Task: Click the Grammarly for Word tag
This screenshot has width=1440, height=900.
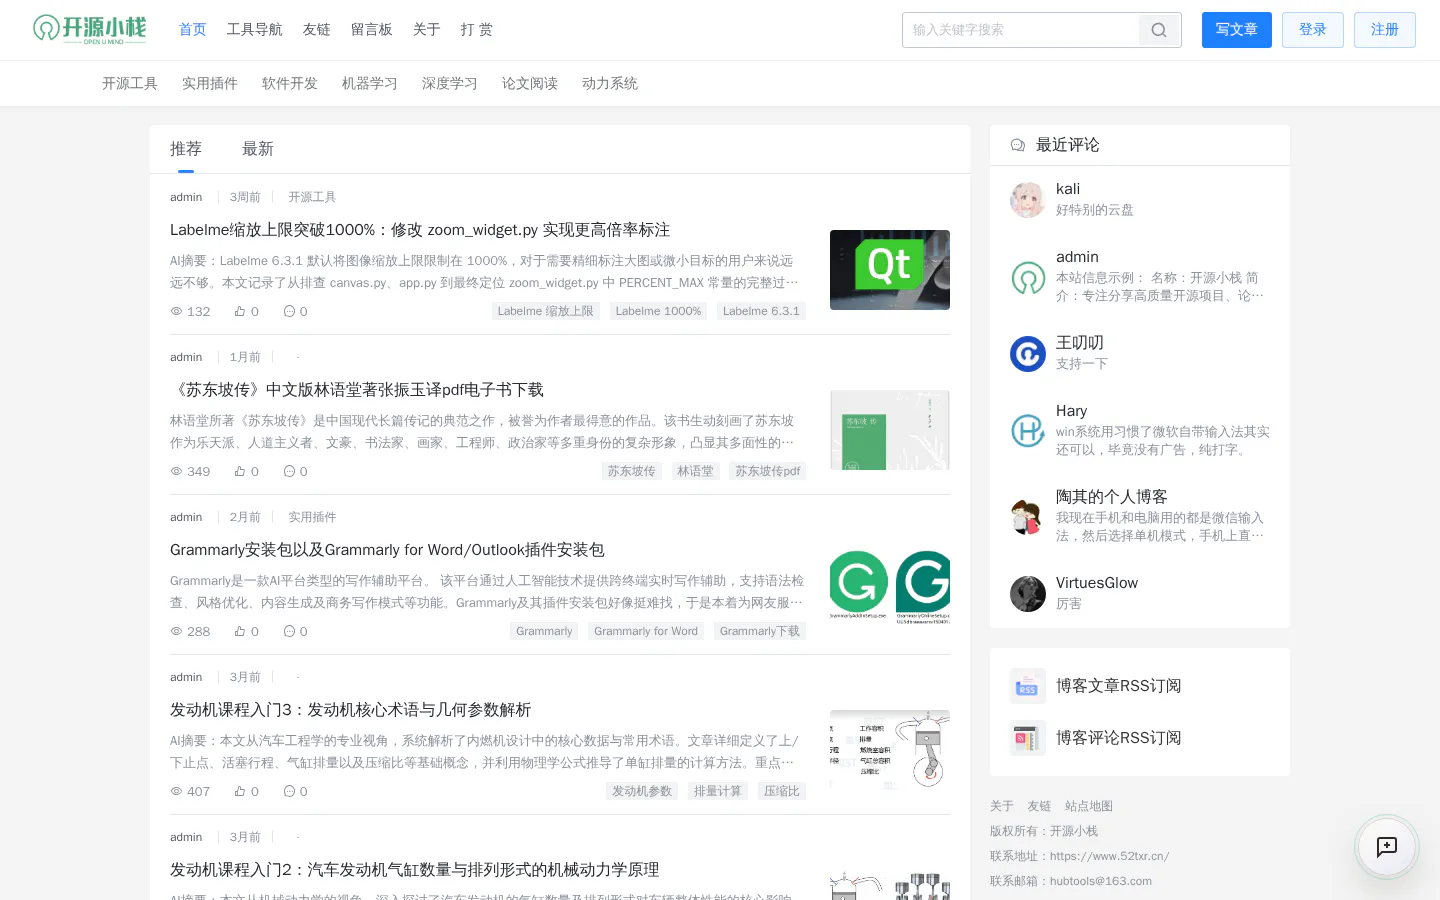Action: pyautogui.click(x=646, y=631)
